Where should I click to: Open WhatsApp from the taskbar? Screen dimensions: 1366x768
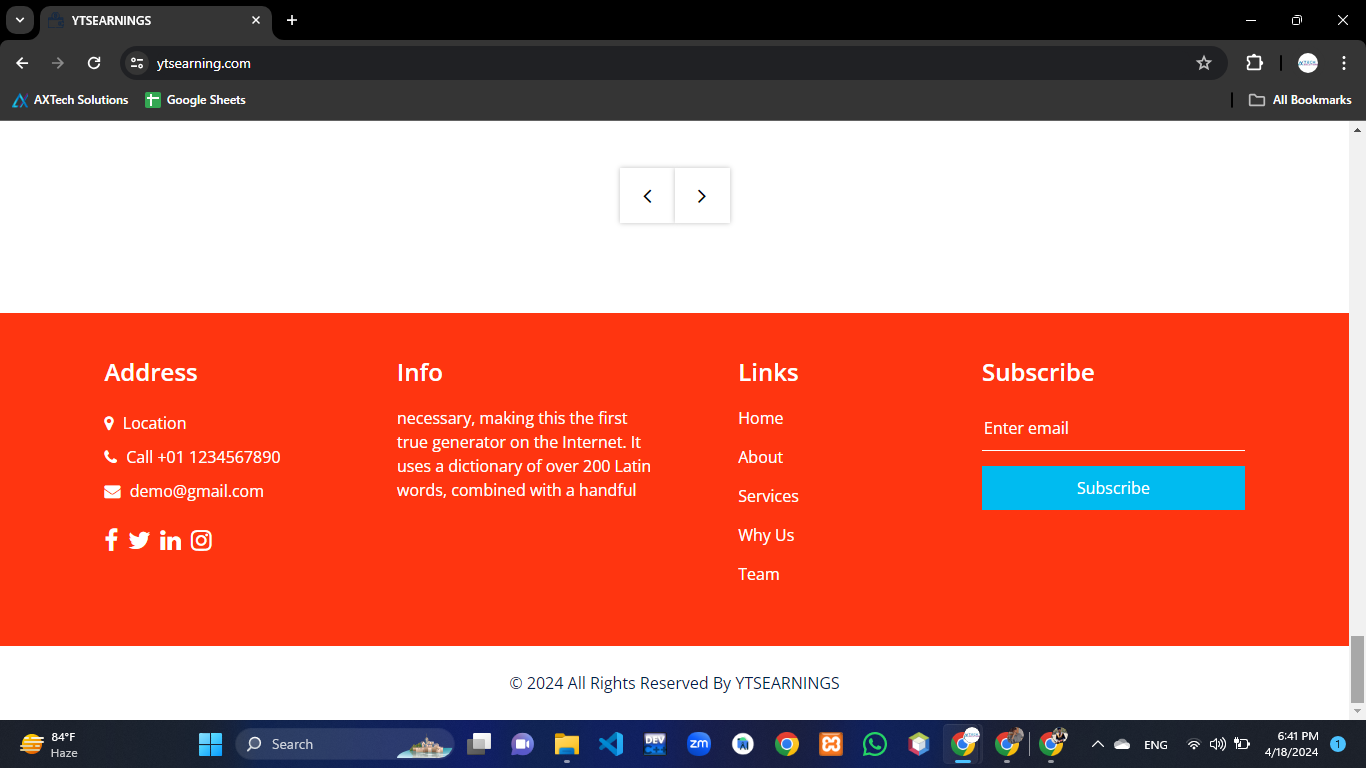pyautogui.click(x=875, y=744)
